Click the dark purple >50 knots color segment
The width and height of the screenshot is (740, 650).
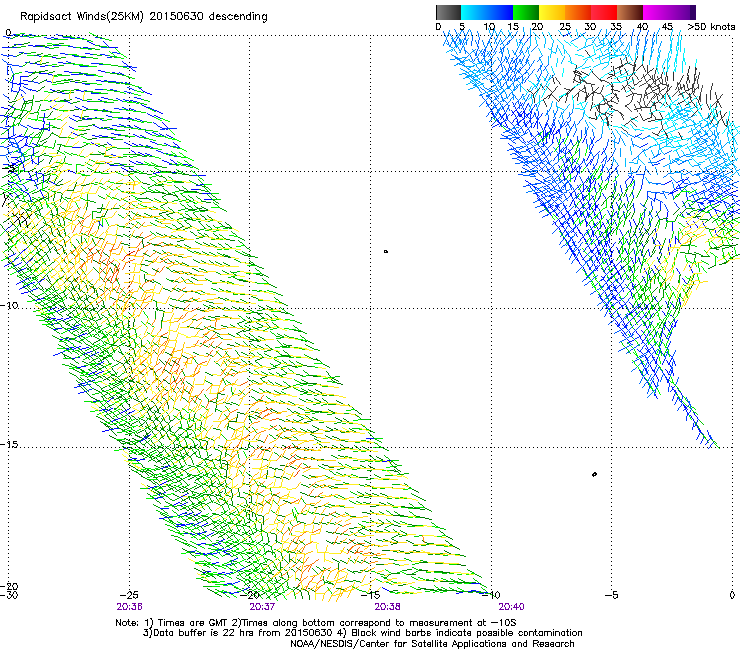(692, 12)
